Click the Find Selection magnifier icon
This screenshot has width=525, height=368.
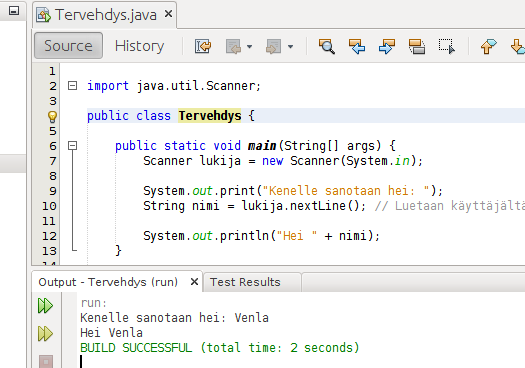point(327,46)
